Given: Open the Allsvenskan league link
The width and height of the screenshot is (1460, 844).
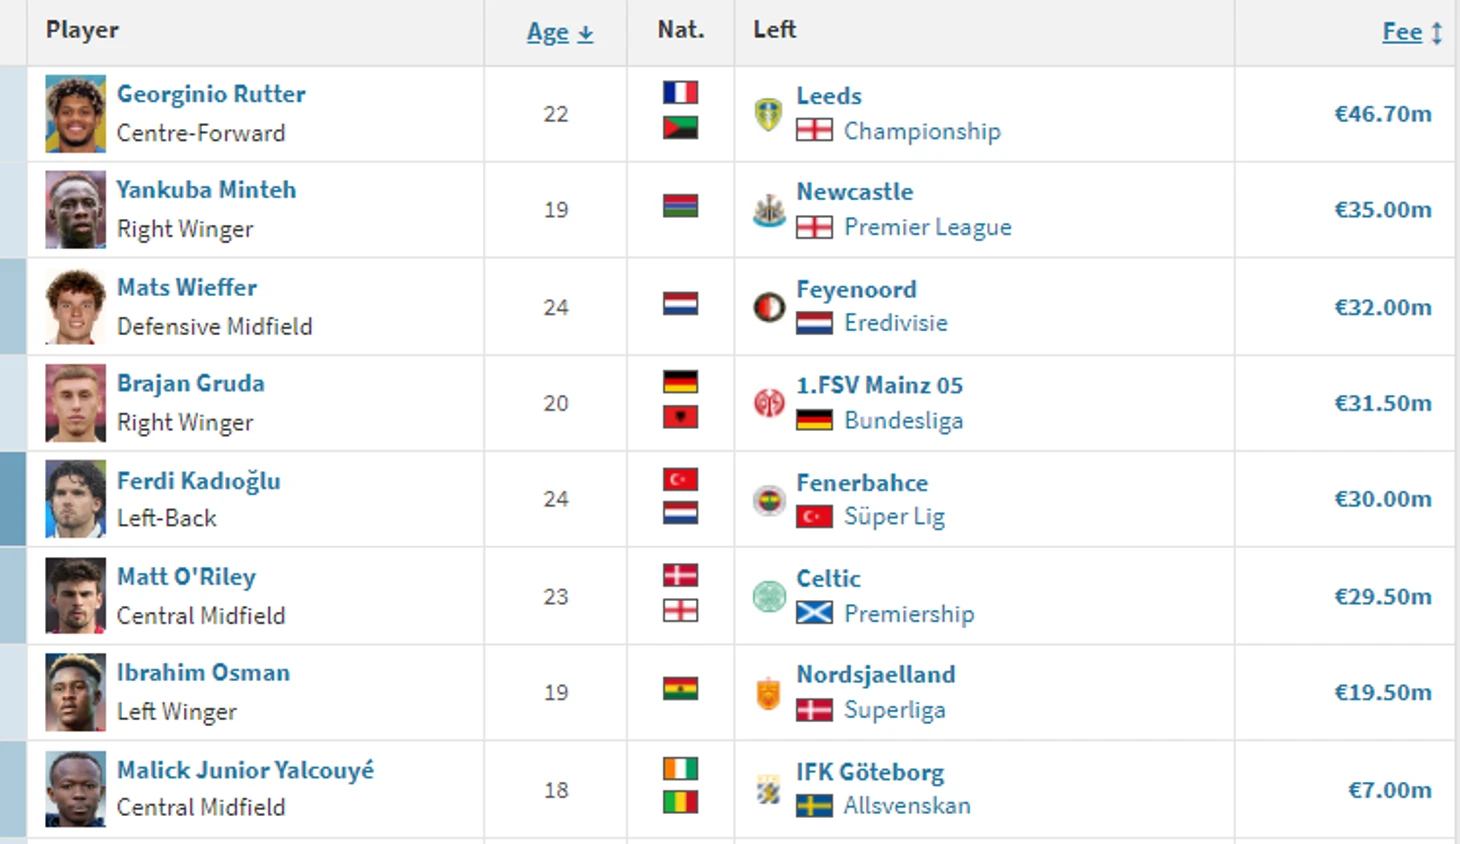Looking at the screenshot, I should [x=906, y=806].
